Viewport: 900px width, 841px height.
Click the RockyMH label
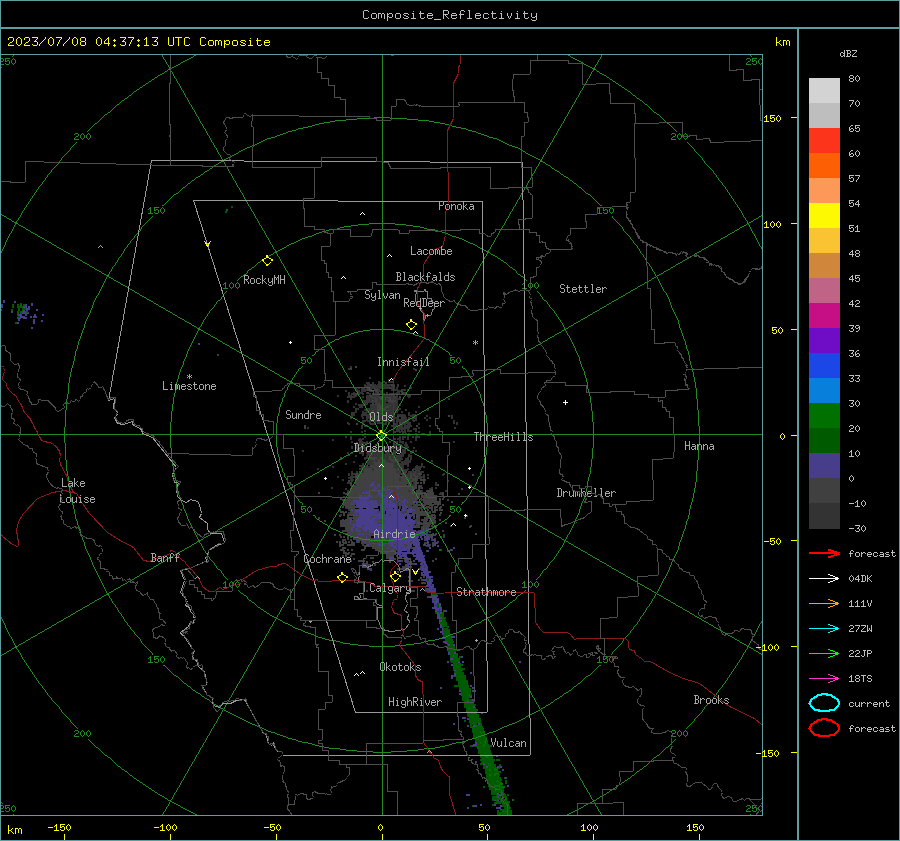point(264,280)
